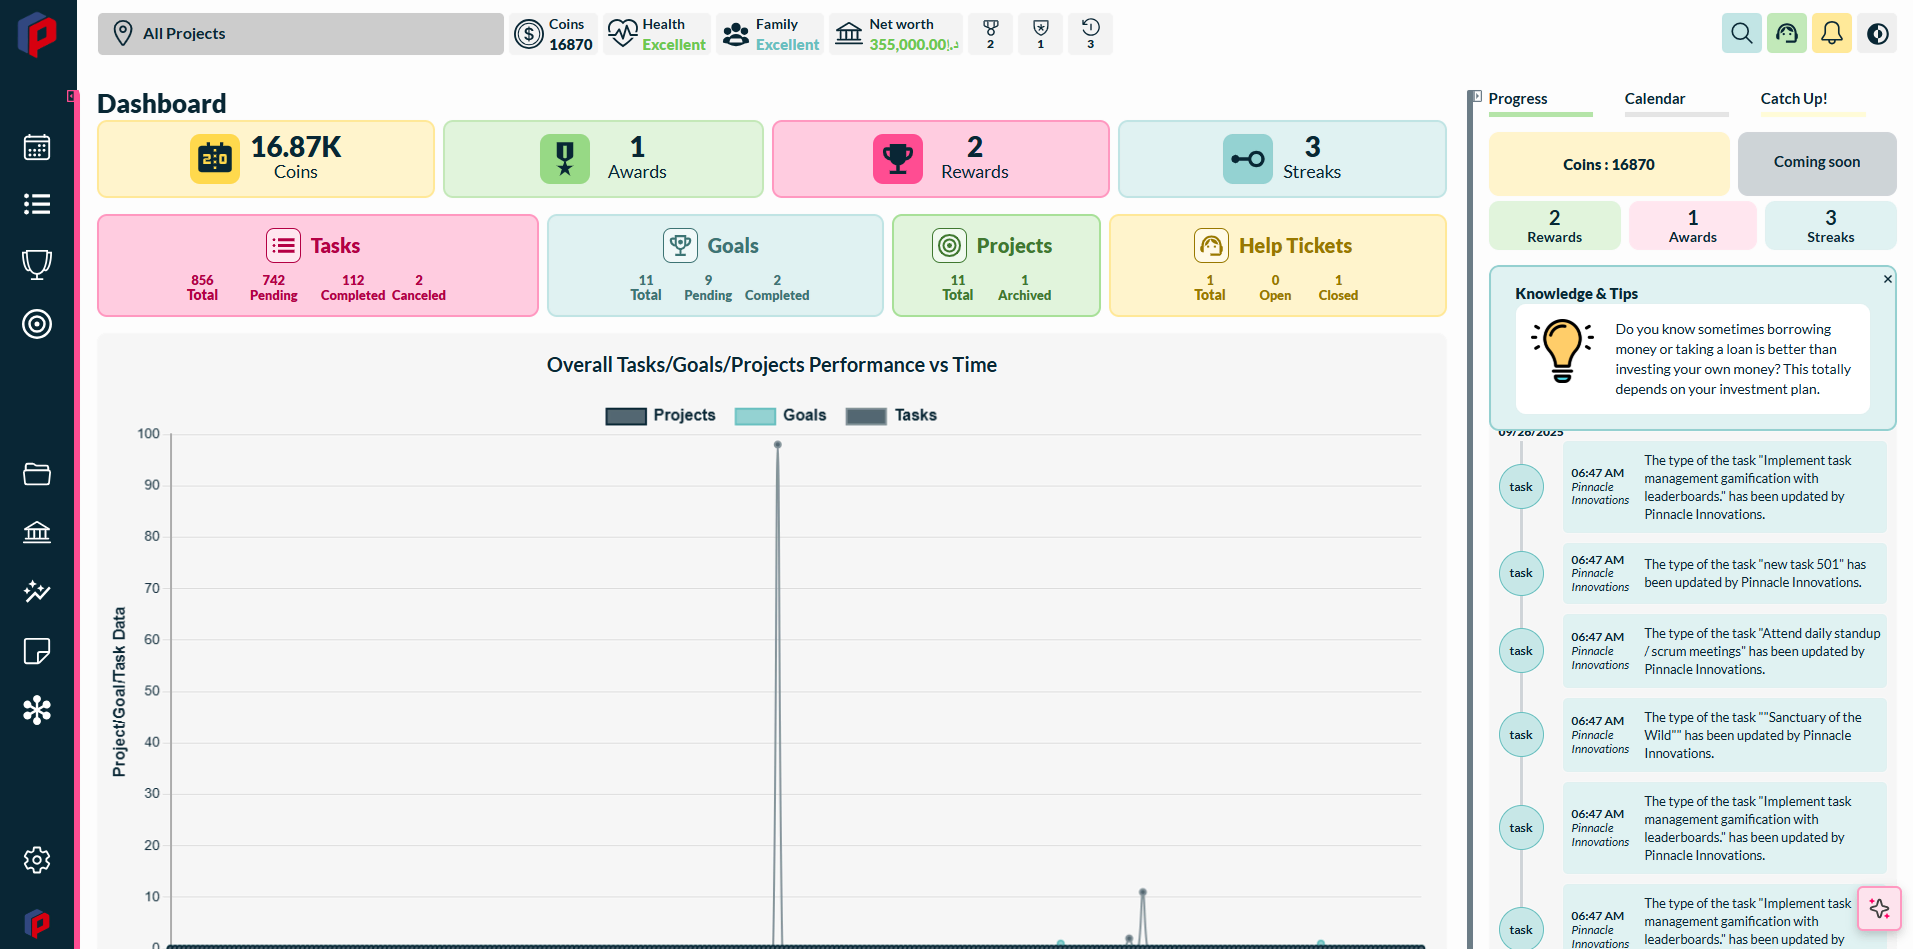Click the 'Sanctuary of the Wild' activity entry

click(x=1724, y=735)
